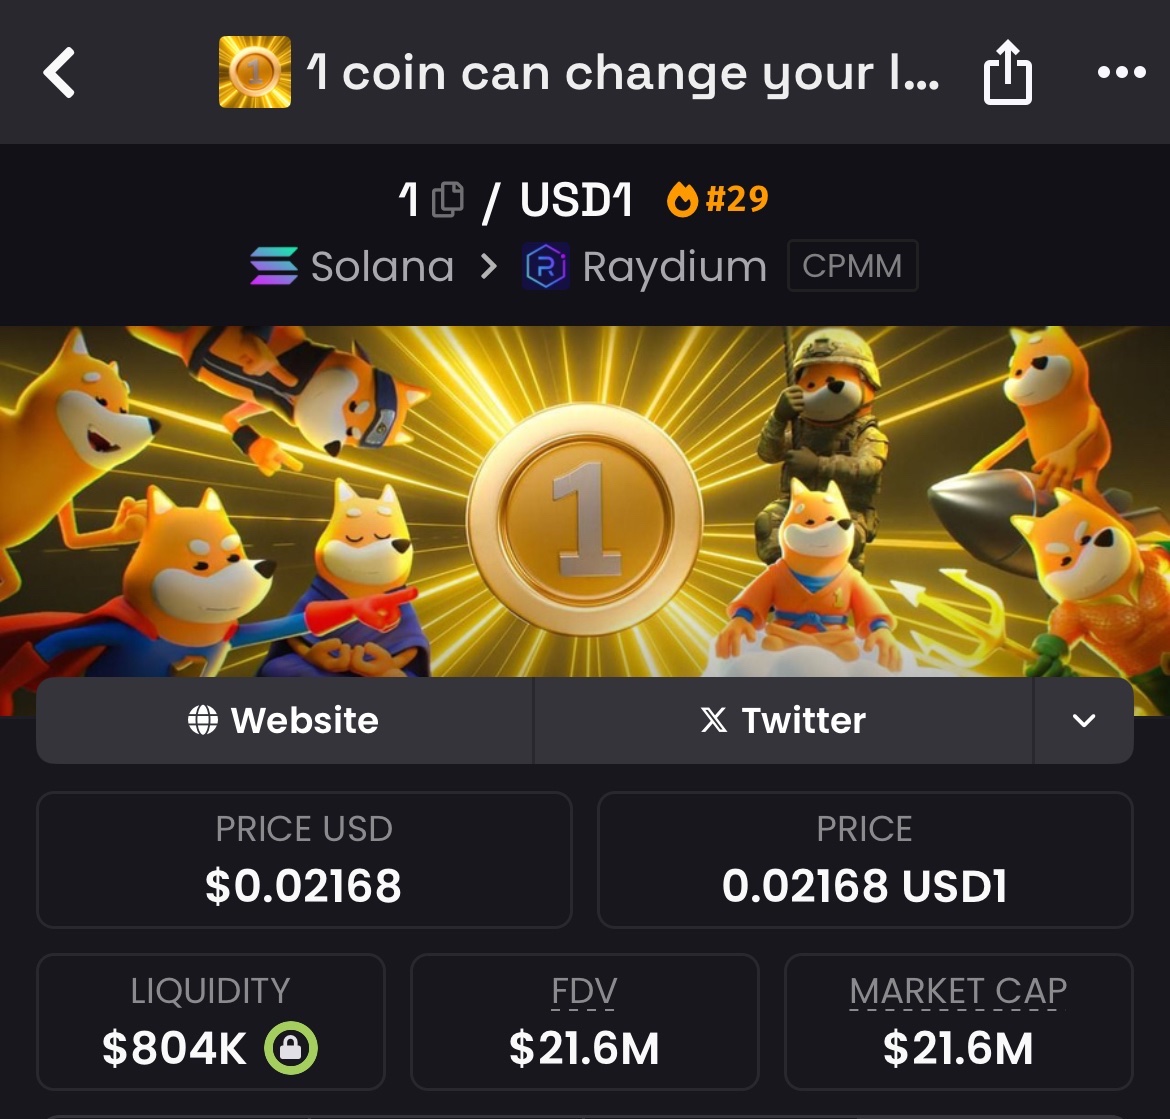Tap the token banner image

click(x=585, y=501)
